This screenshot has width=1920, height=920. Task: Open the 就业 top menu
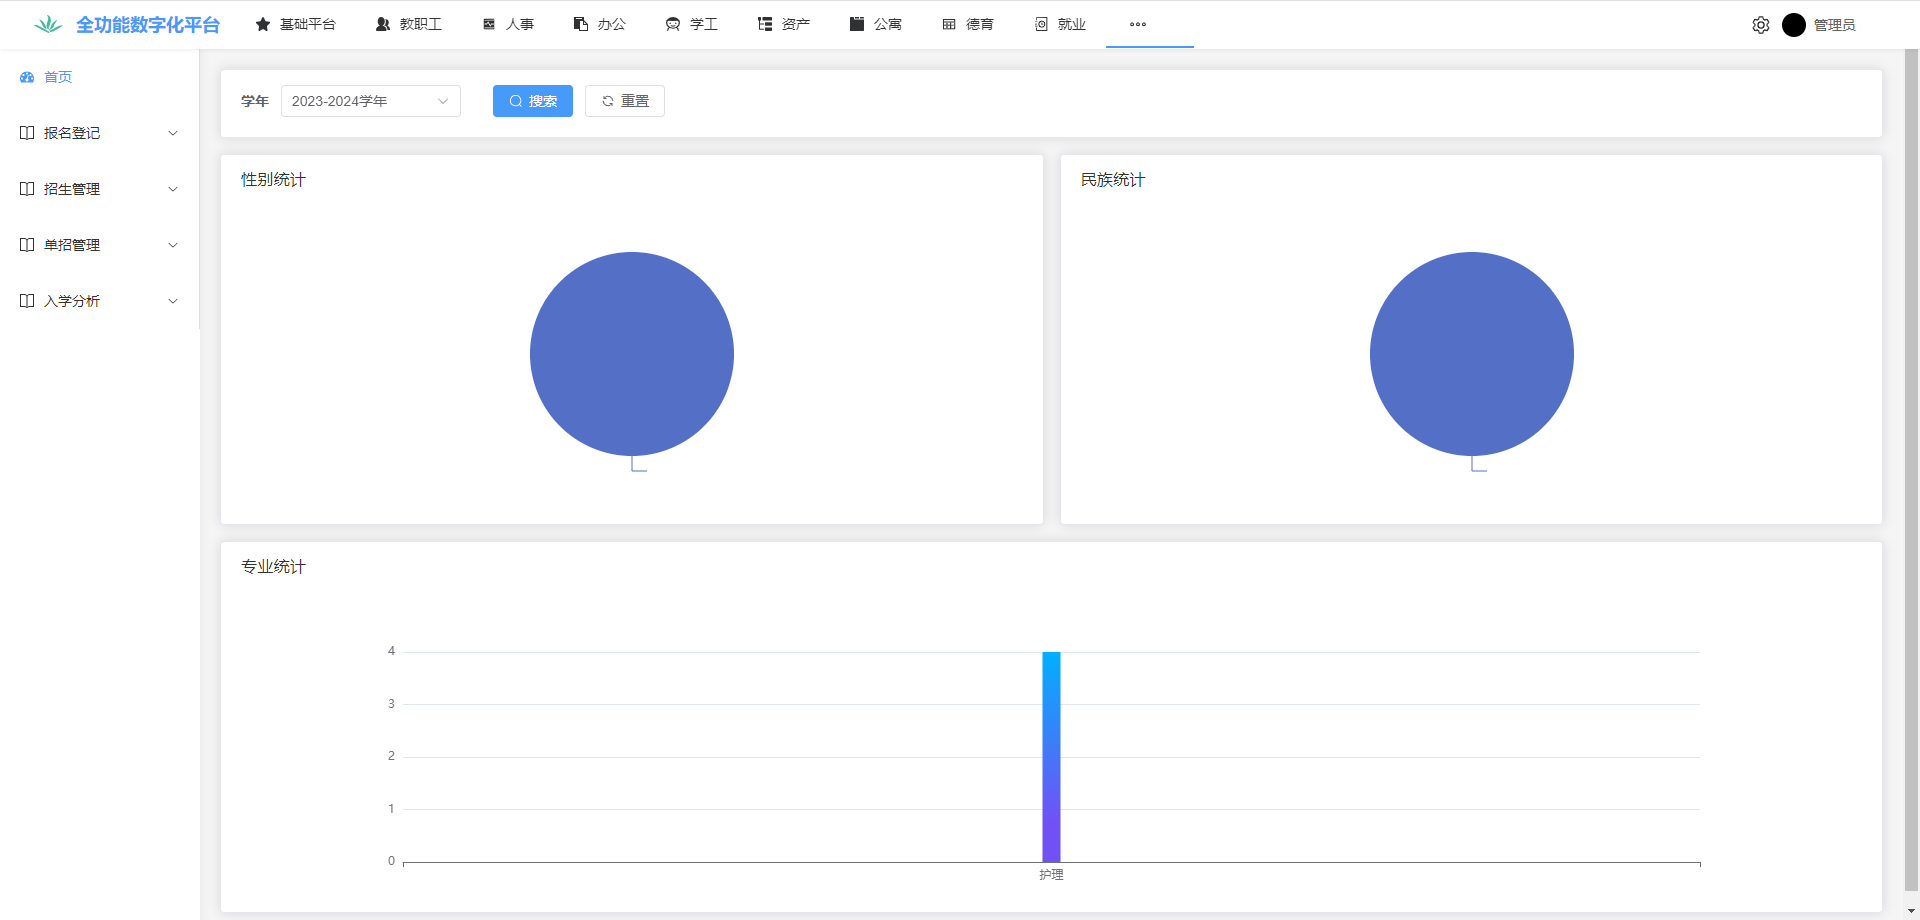click(x=1060, y=24)
